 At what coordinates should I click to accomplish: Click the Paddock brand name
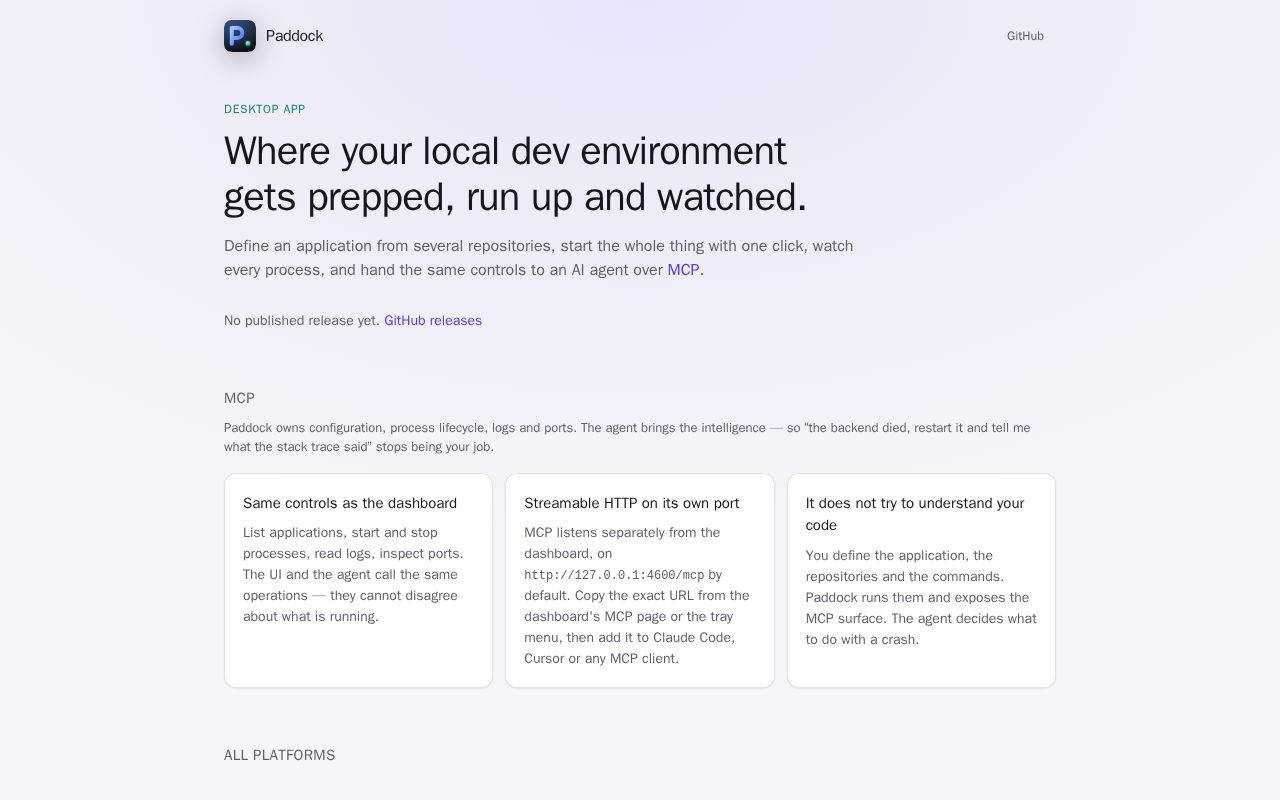pyautogui.click(x=294, y=36)
